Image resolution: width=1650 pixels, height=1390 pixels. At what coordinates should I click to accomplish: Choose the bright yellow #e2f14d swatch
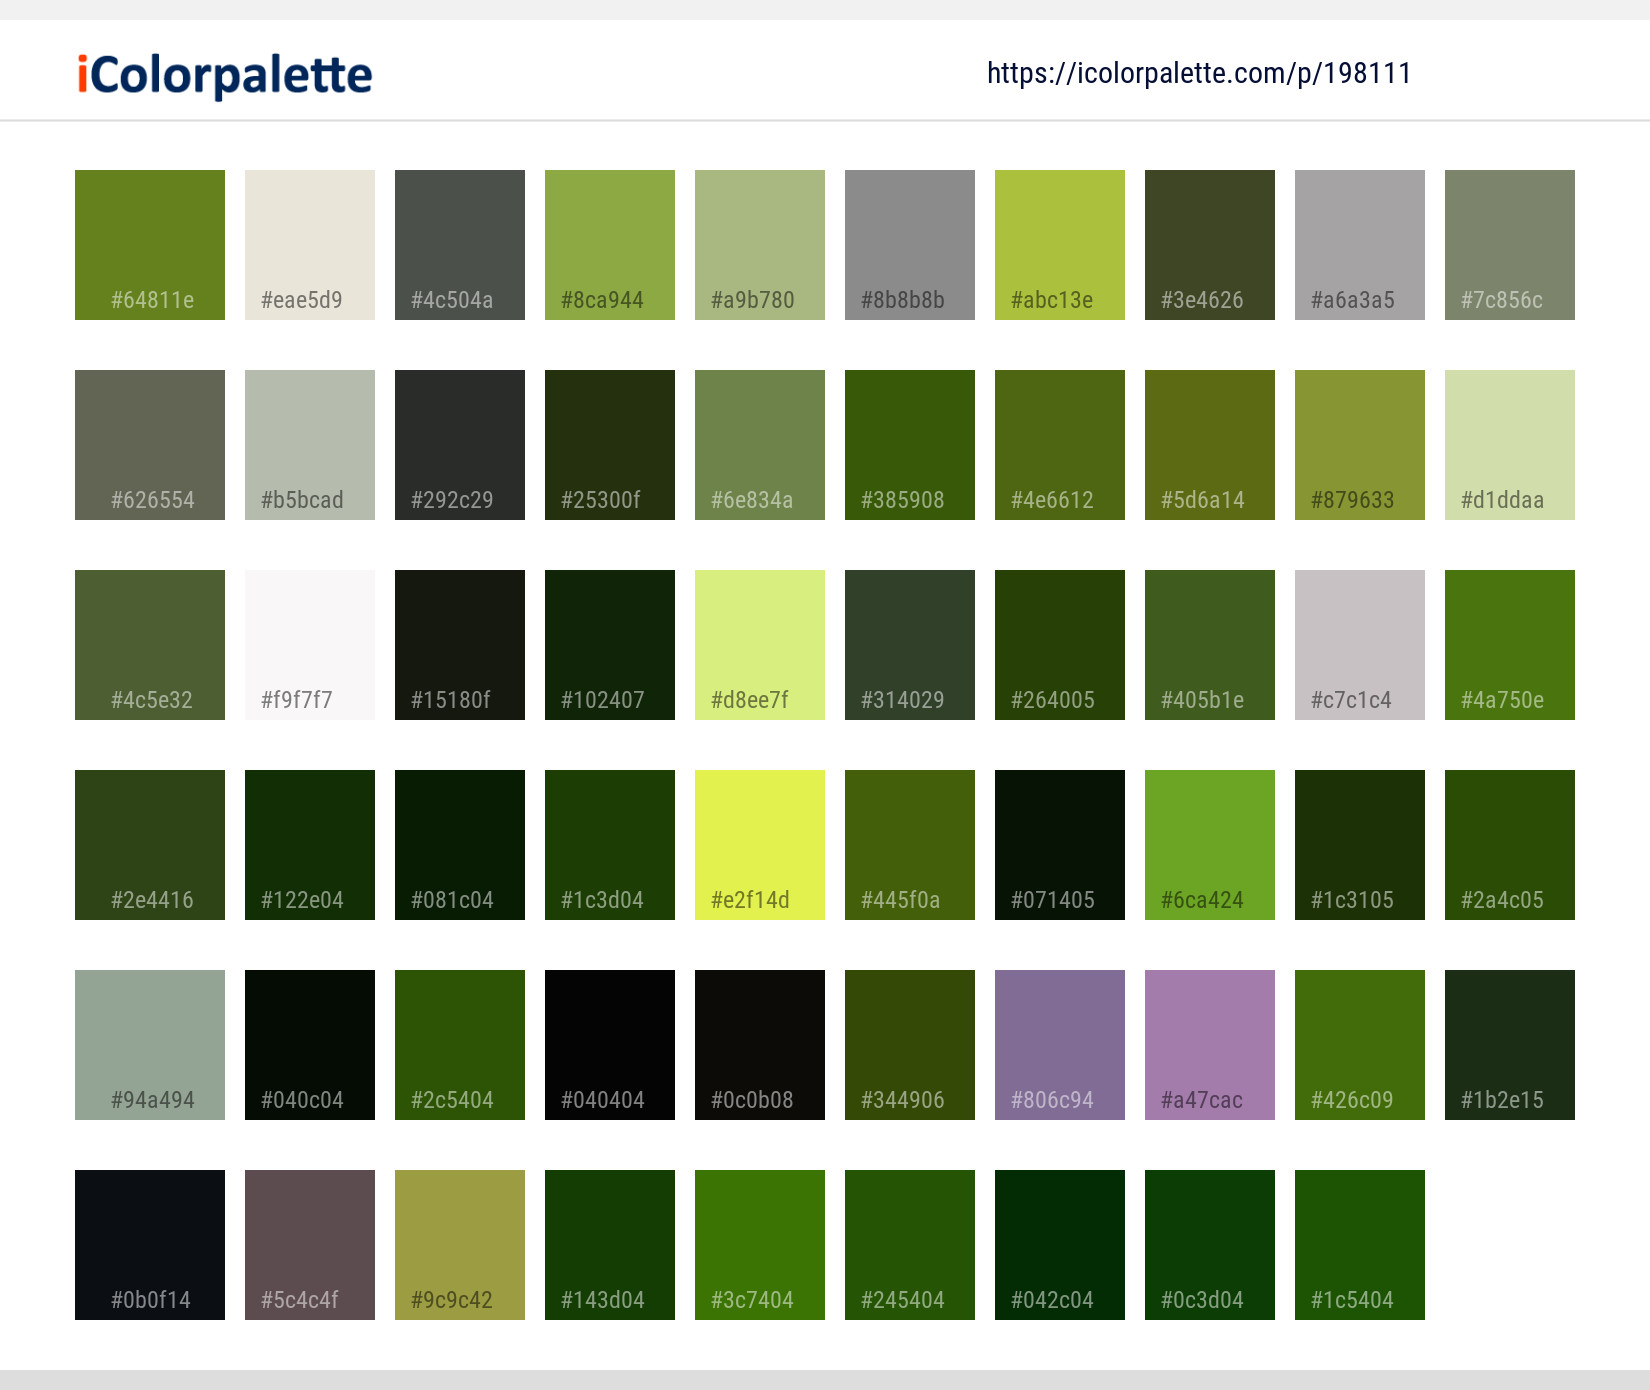pyautogui.click(x=760, y=845)
